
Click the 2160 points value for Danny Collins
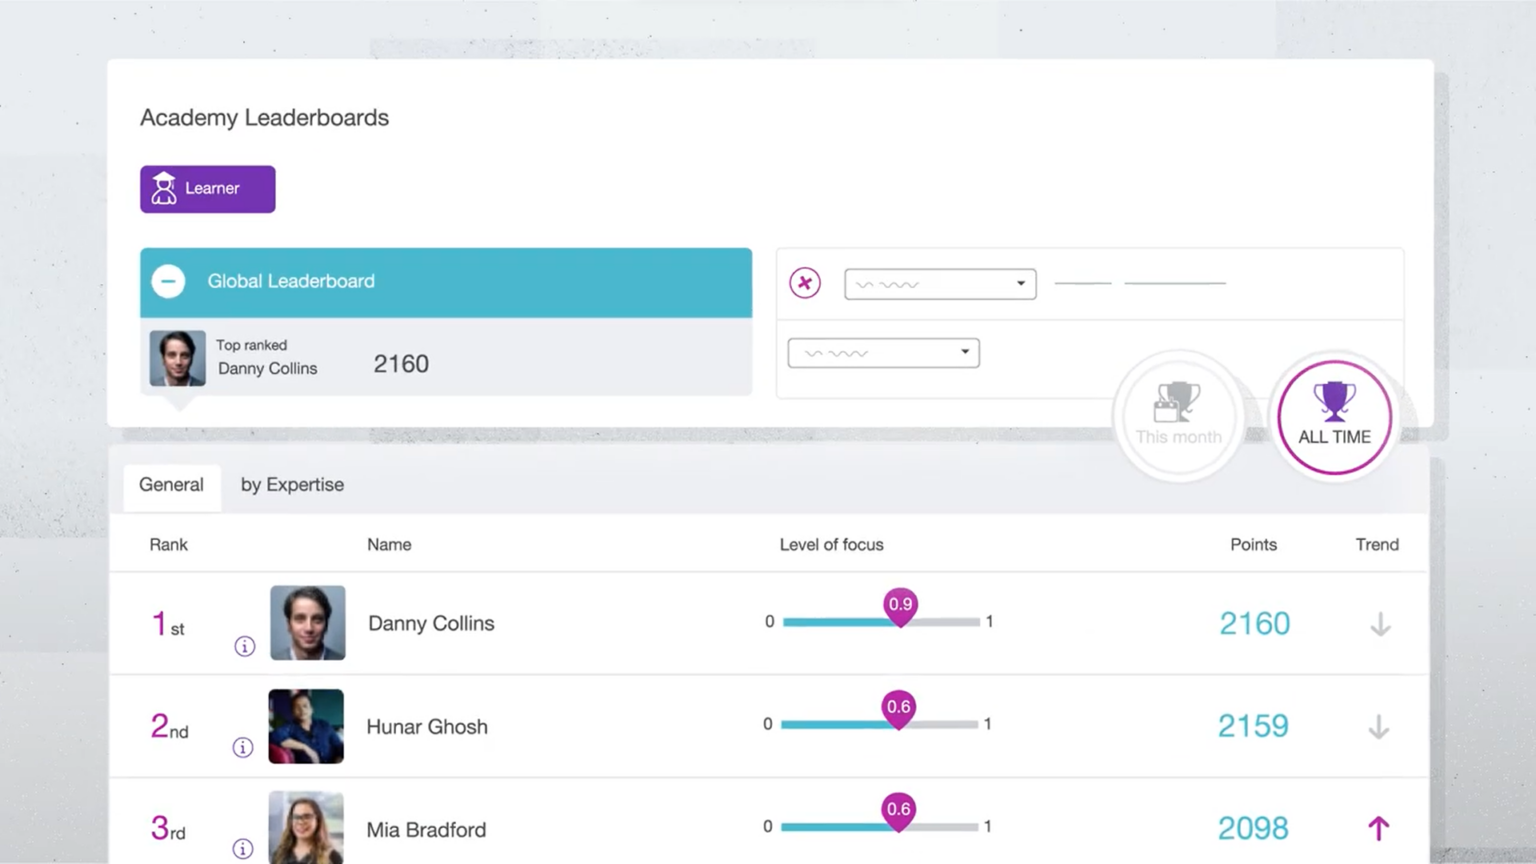click(1254, 623)
